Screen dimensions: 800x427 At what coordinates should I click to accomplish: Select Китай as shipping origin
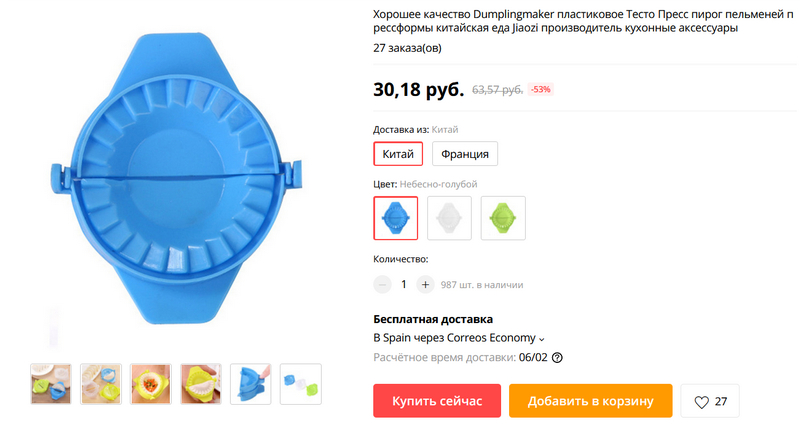398,154
